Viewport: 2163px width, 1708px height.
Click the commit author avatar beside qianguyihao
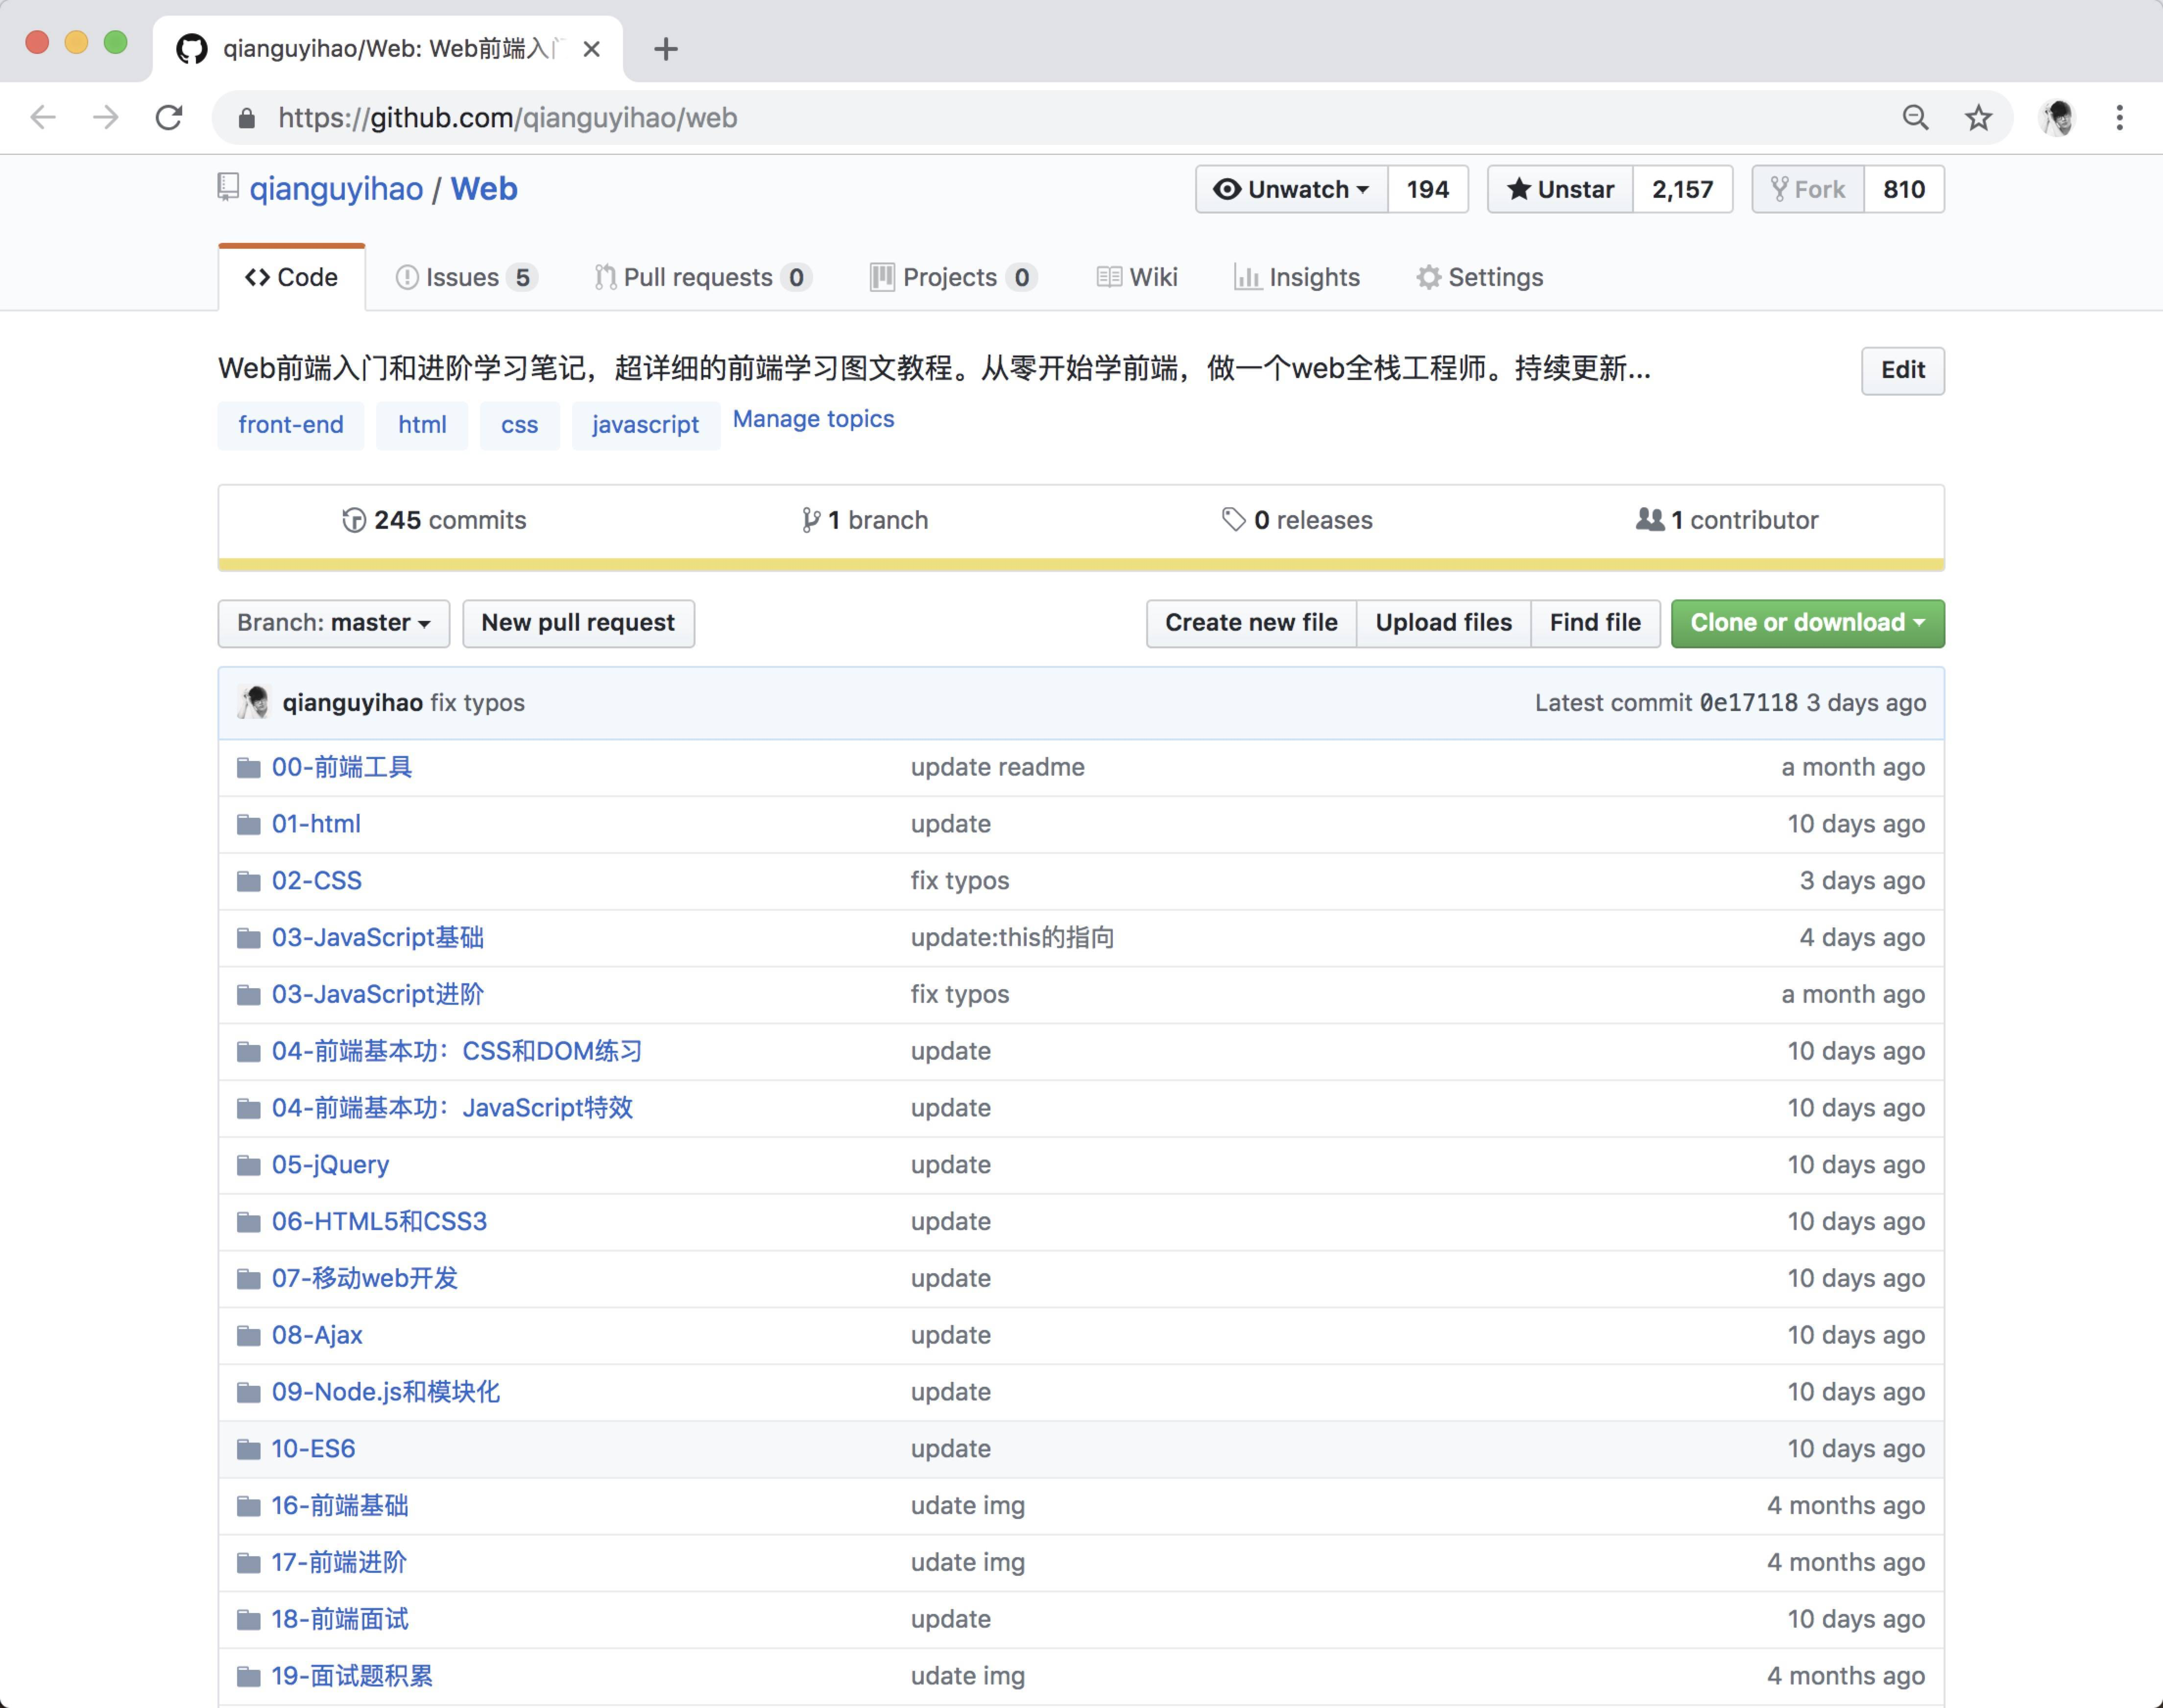click(x=254, y=702)
